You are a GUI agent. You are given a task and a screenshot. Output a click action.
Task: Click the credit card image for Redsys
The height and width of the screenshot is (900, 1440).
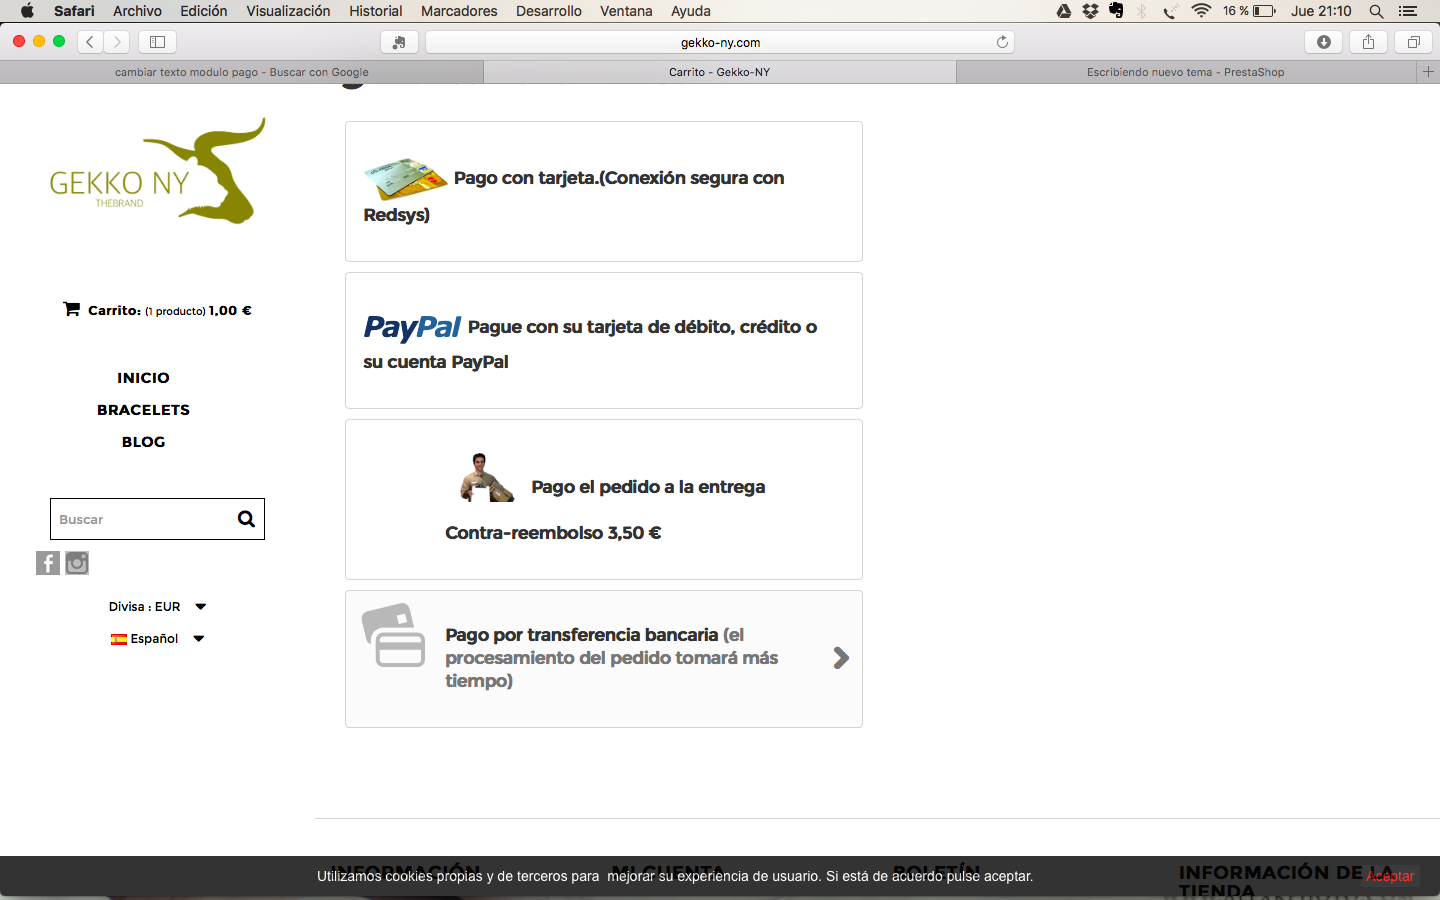click(x=405, y=178)
